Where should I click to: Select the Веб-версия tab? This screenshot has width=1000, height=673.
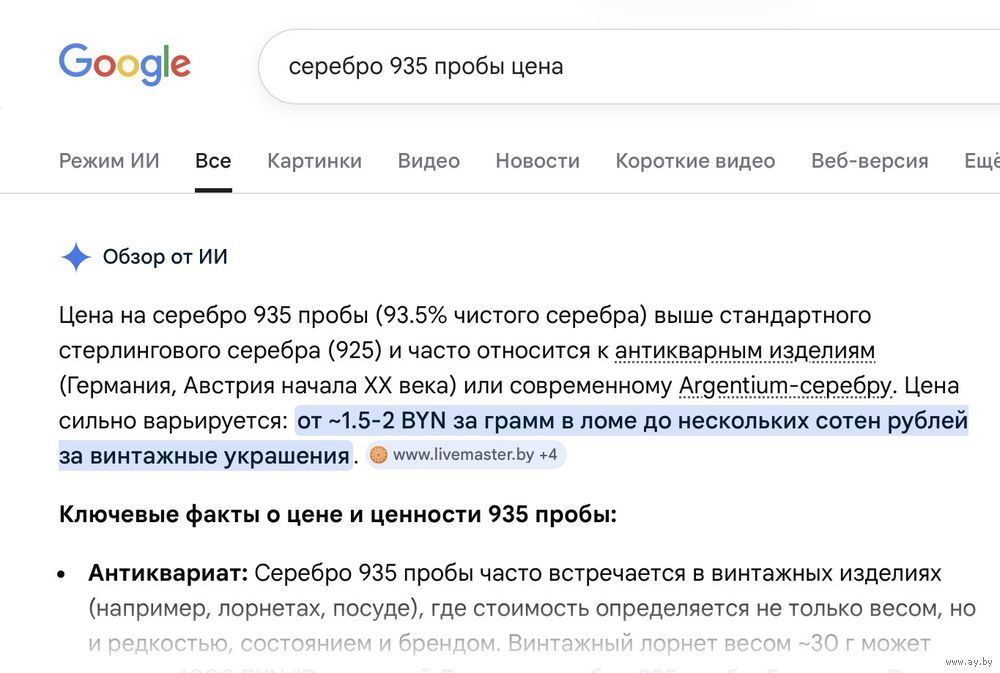[x=869, y=161]
